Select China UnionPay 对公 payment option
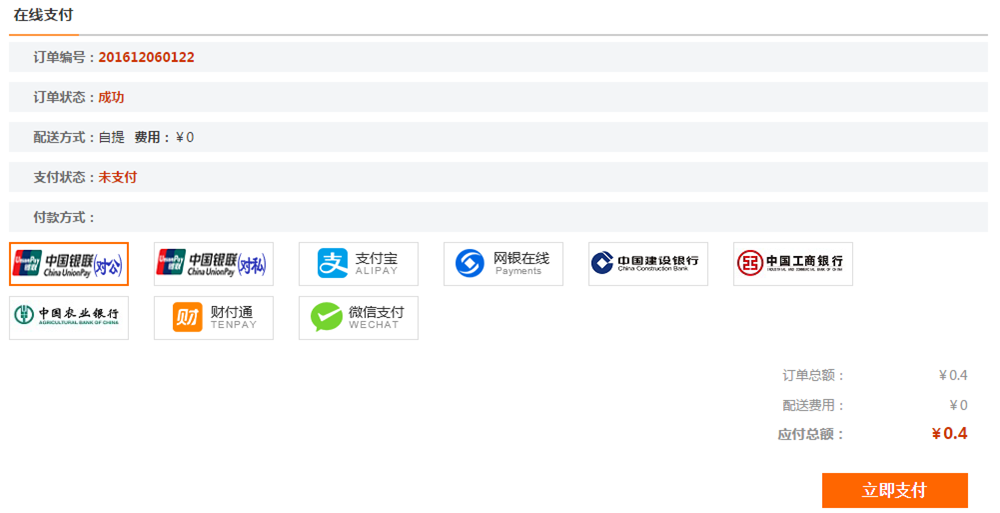 (x=69, y=264)
